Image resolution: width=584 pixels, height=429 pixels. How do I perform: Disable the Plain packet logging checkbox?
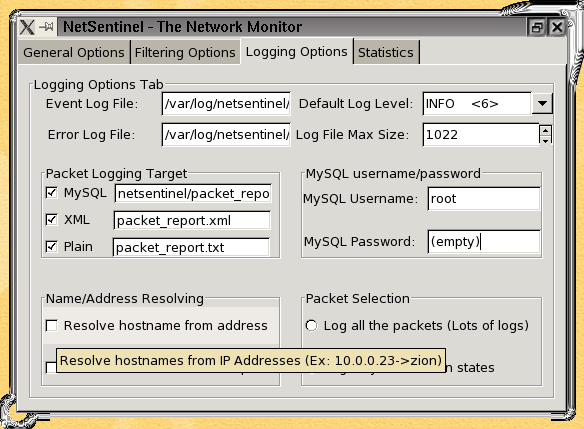(51, 246)
